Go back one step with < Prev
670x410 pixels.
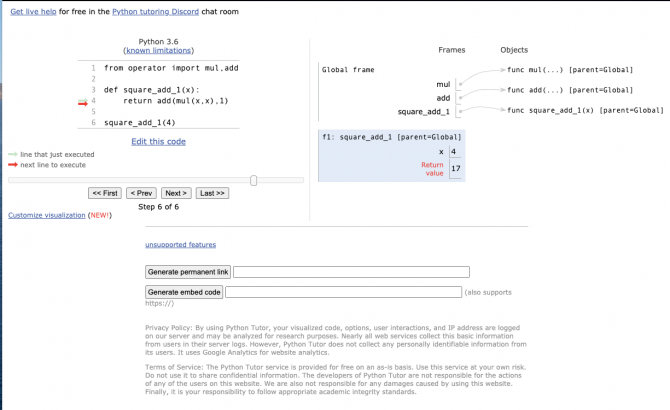[141, 192]
